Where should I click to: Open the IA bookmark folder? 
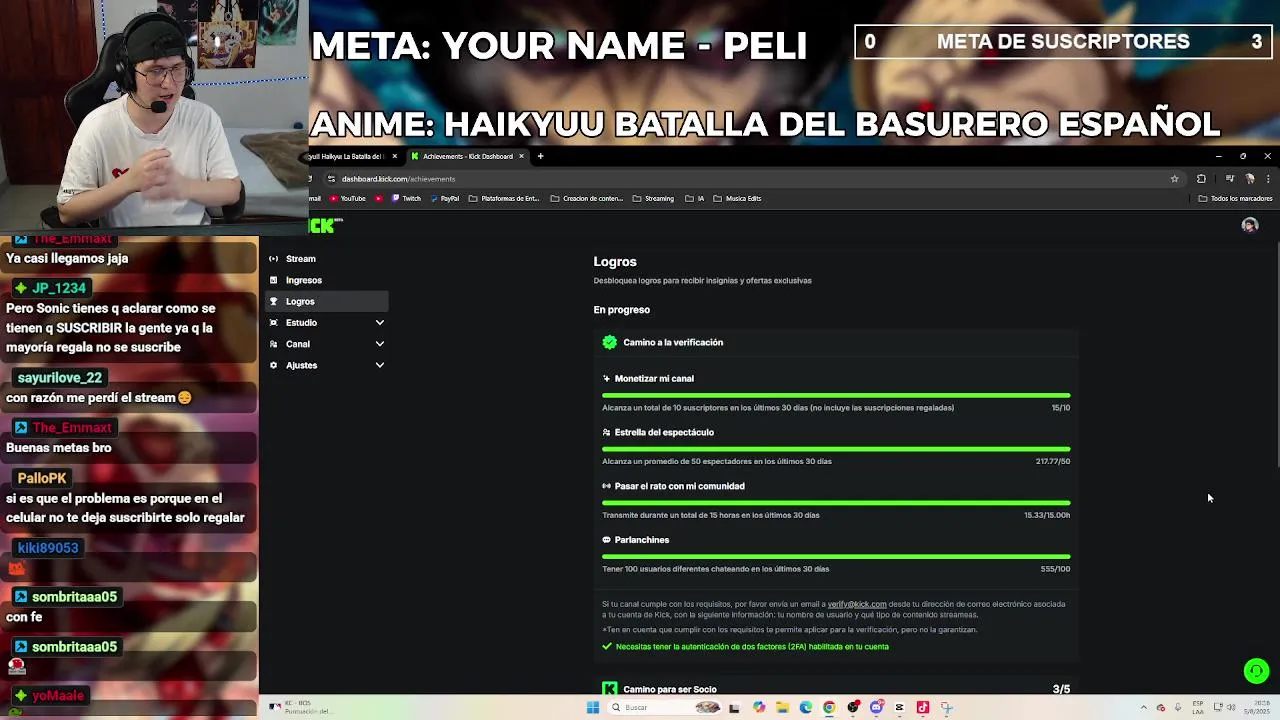(695, 198)
